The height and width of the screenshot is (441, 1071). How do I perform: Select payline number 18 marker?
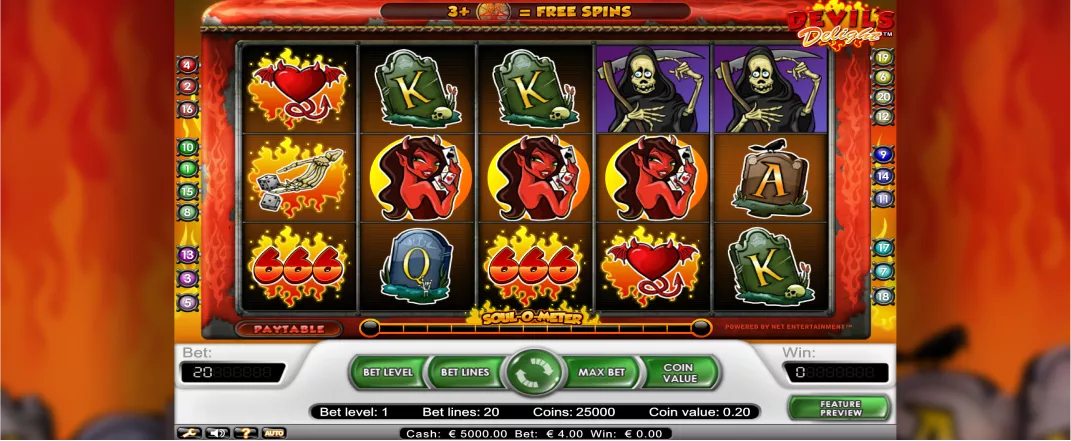pyautogui.click(x=884, y=296)
